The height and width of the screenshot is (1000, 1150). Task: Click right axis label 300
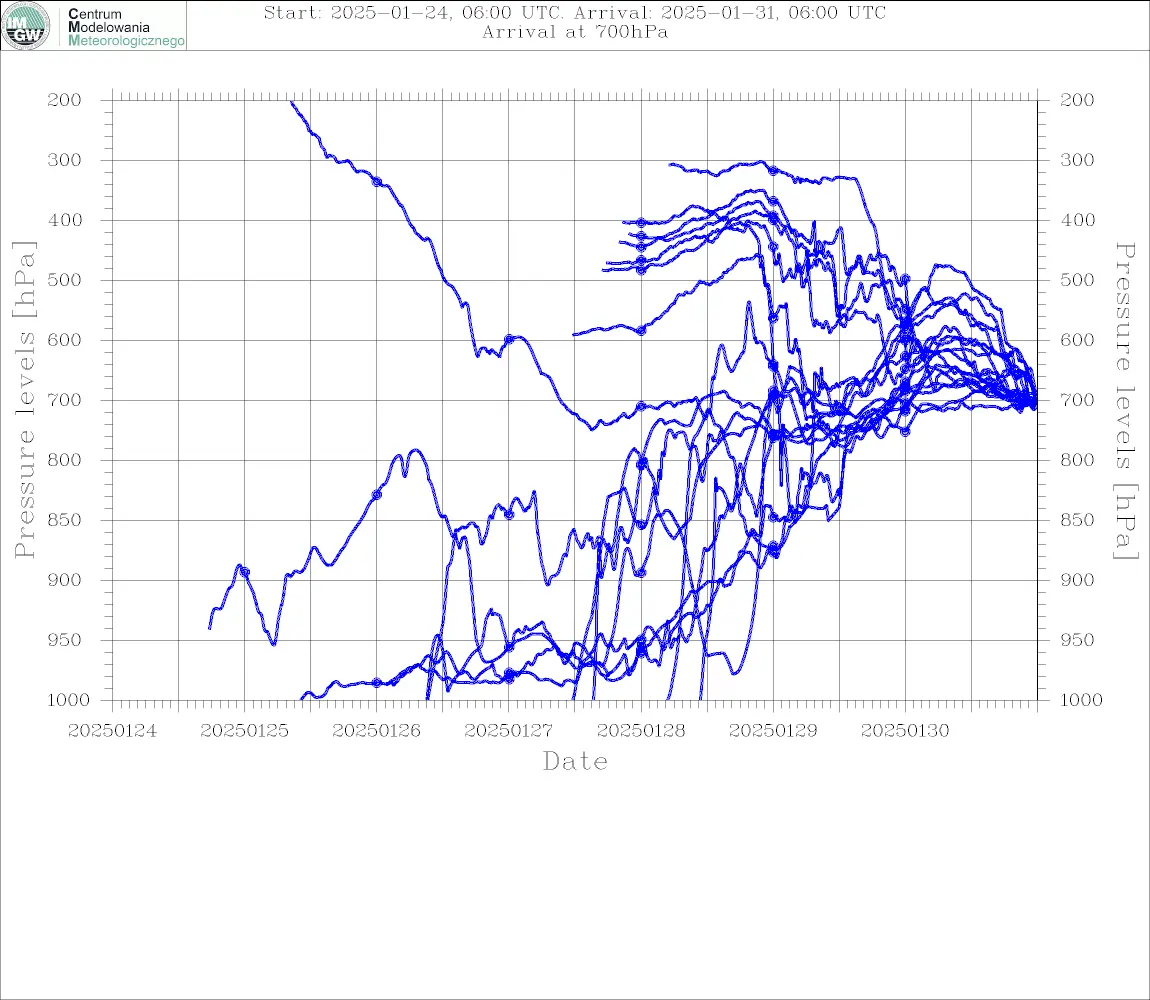(1077, 160)
